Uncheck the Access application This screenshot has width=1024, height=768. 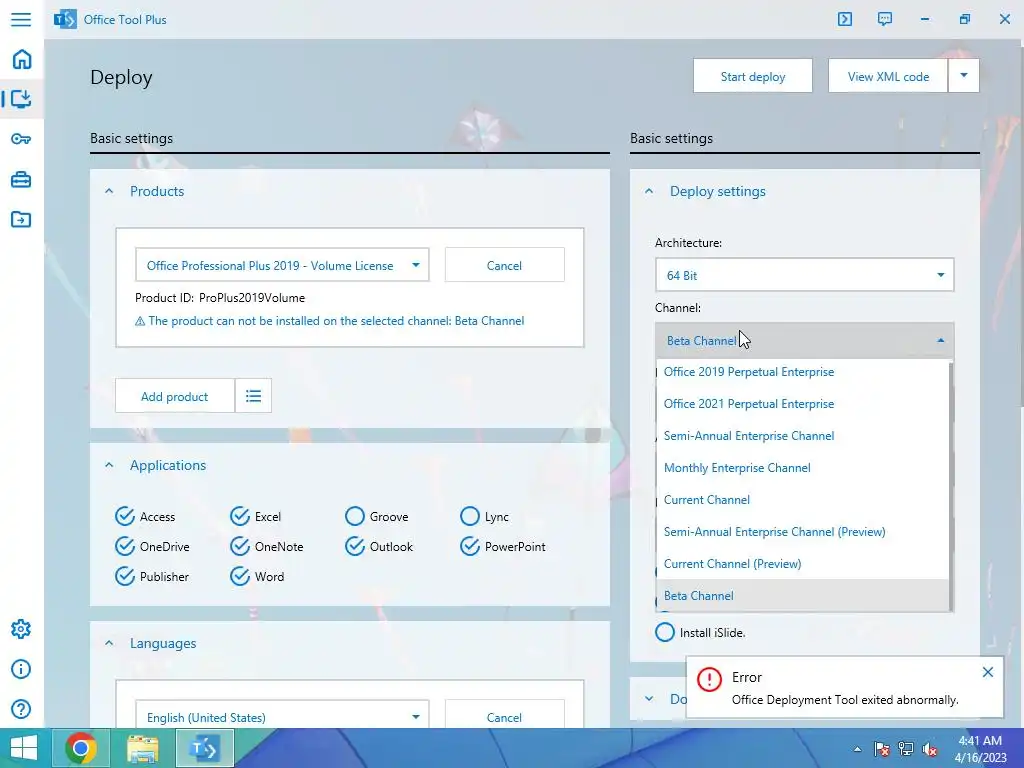(125, 516)
